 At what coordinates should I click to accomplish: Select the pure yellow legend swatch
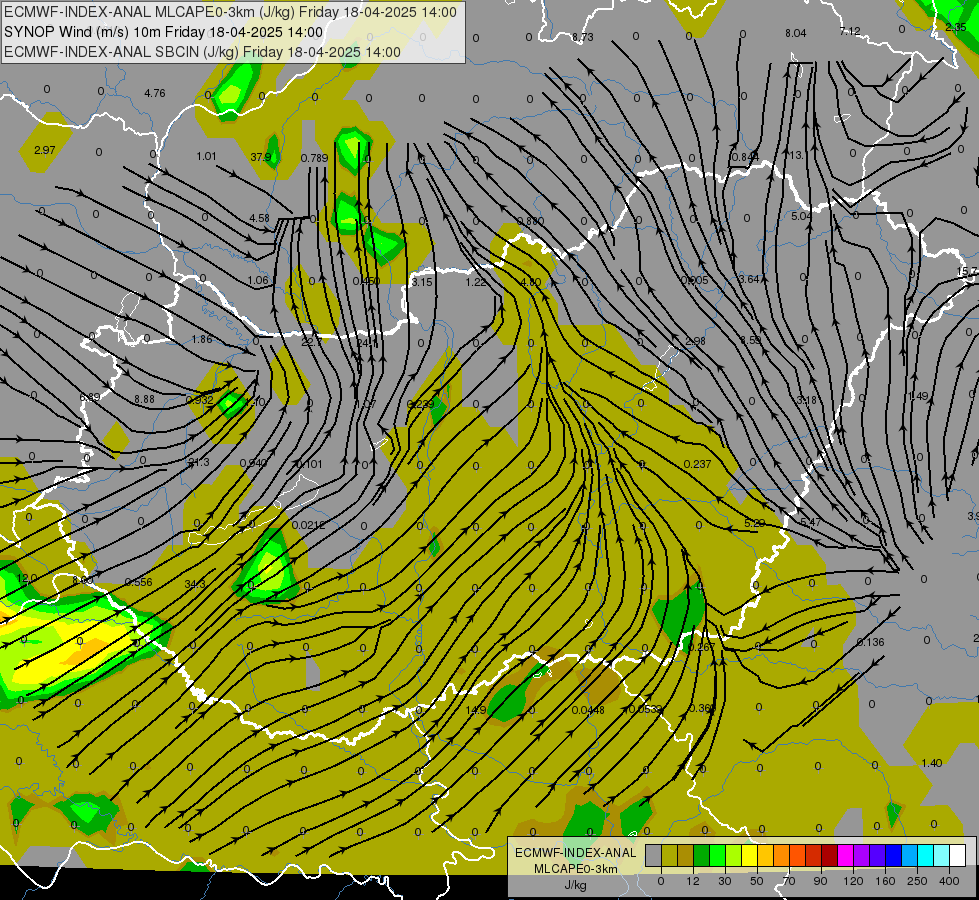(749, 855)
